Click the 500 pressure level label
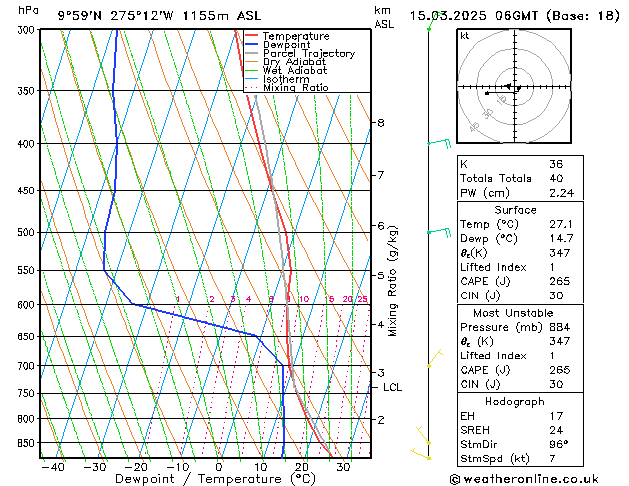 28,233
